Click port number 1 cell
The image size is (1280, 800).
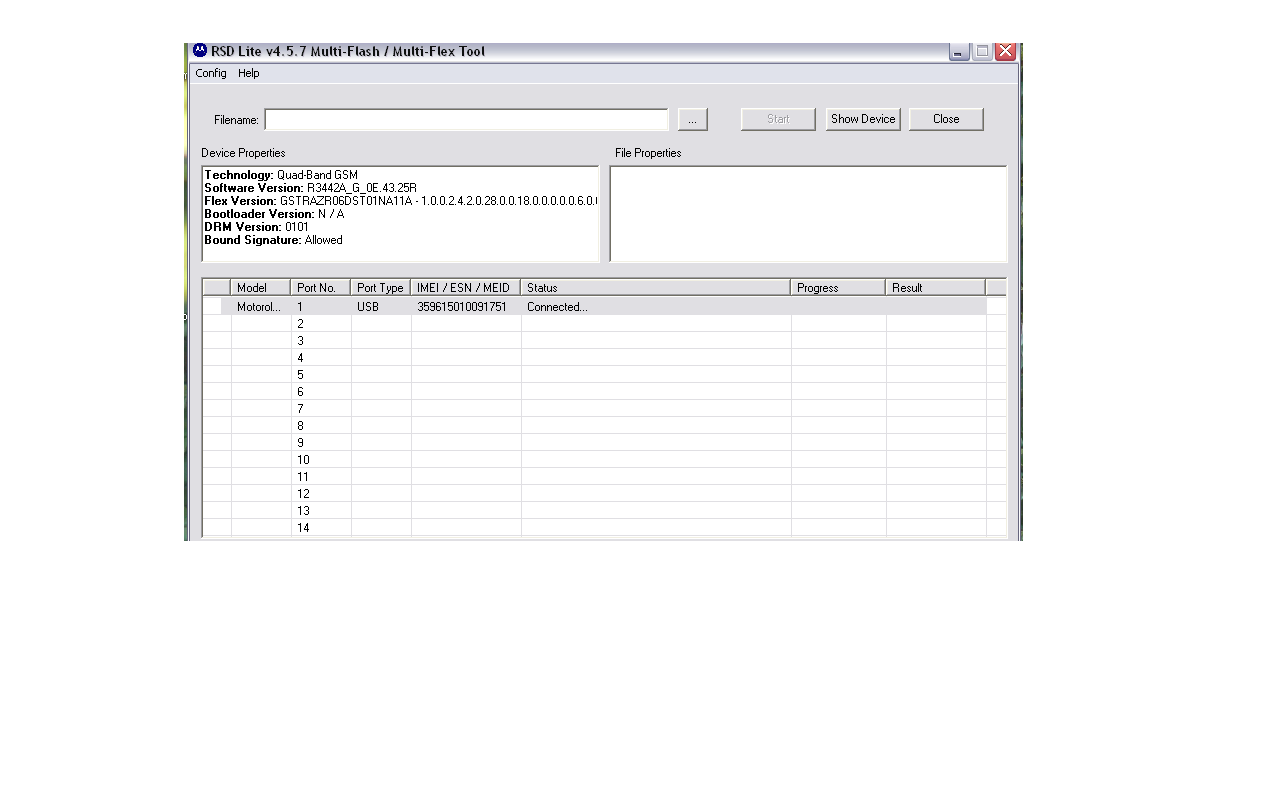pyautogui.click(x=321, y=307)
